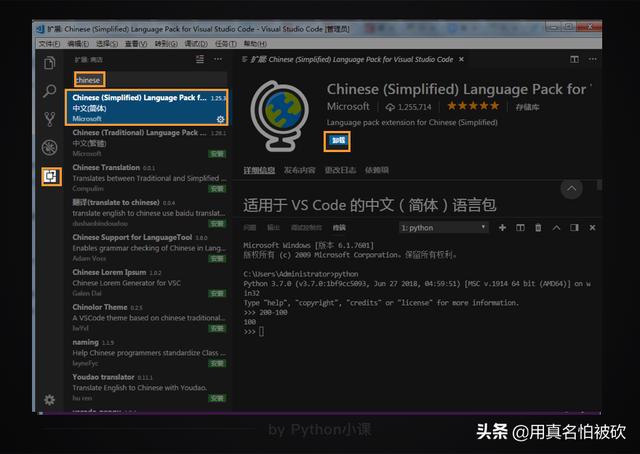The image size is (640, 454).
Task: Click the extension details vertical scrollbar
Action: pyautogui.click(x=599, y=185)
